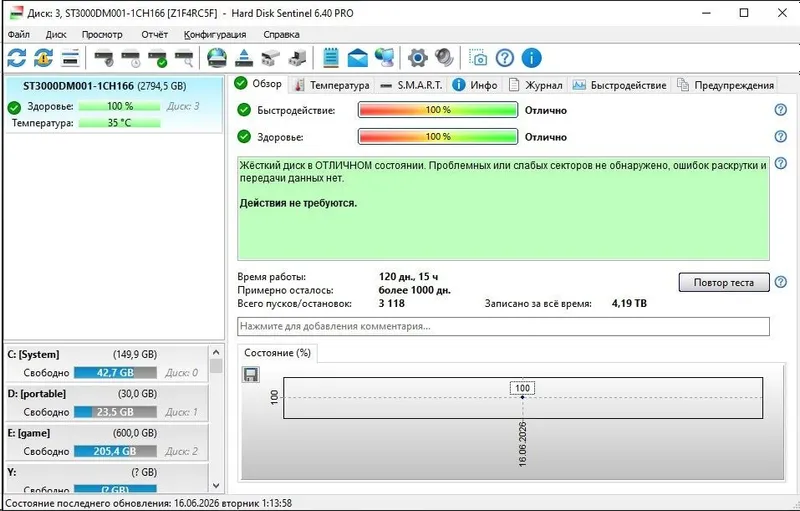This screenshot has width=800, height=511.
Task: Open the Справка menu
Action: [x=281, y=35]
